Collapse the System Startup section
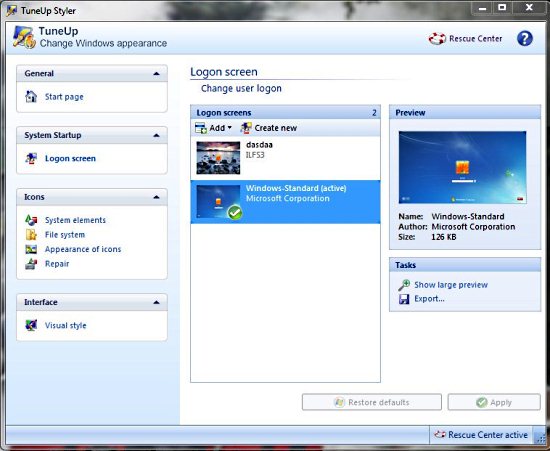 [156, 135]
